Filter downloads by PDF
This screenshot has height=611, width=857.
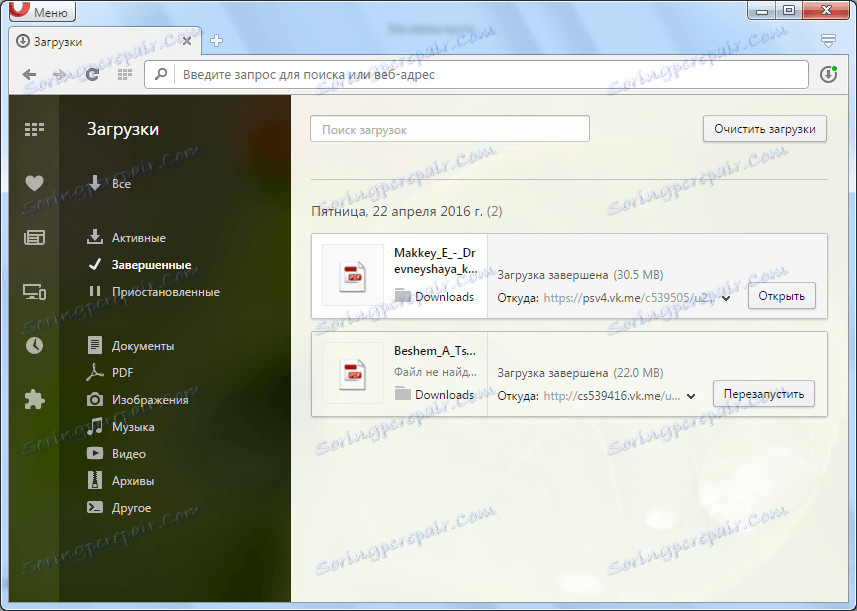(110, 372)
